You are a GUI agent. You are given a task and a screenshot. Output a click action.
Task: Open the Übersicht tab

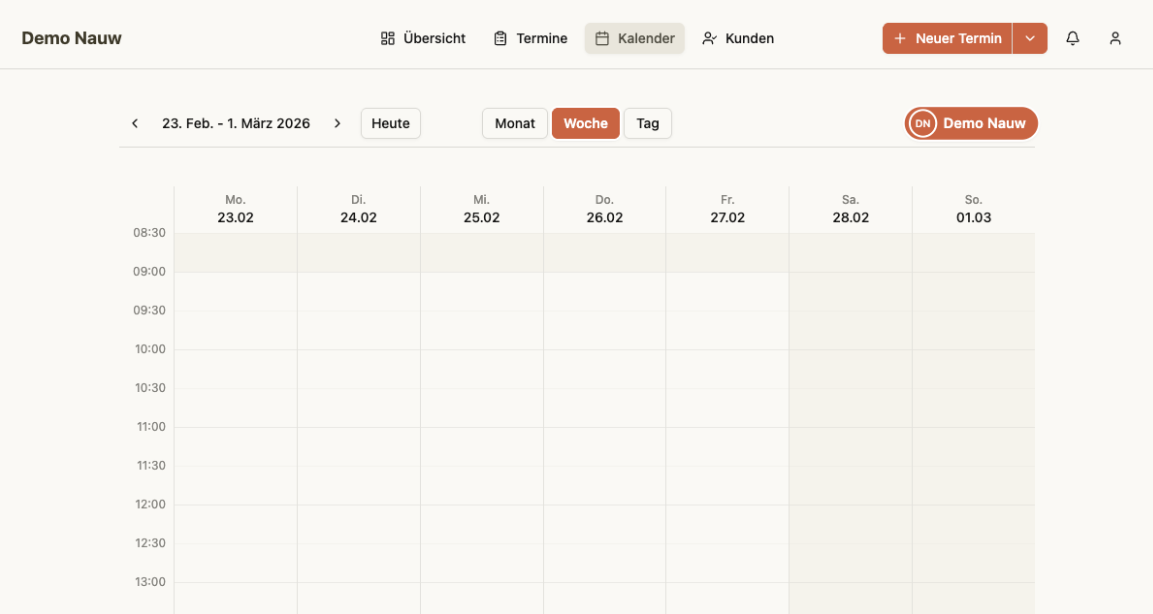pos(423,38)
